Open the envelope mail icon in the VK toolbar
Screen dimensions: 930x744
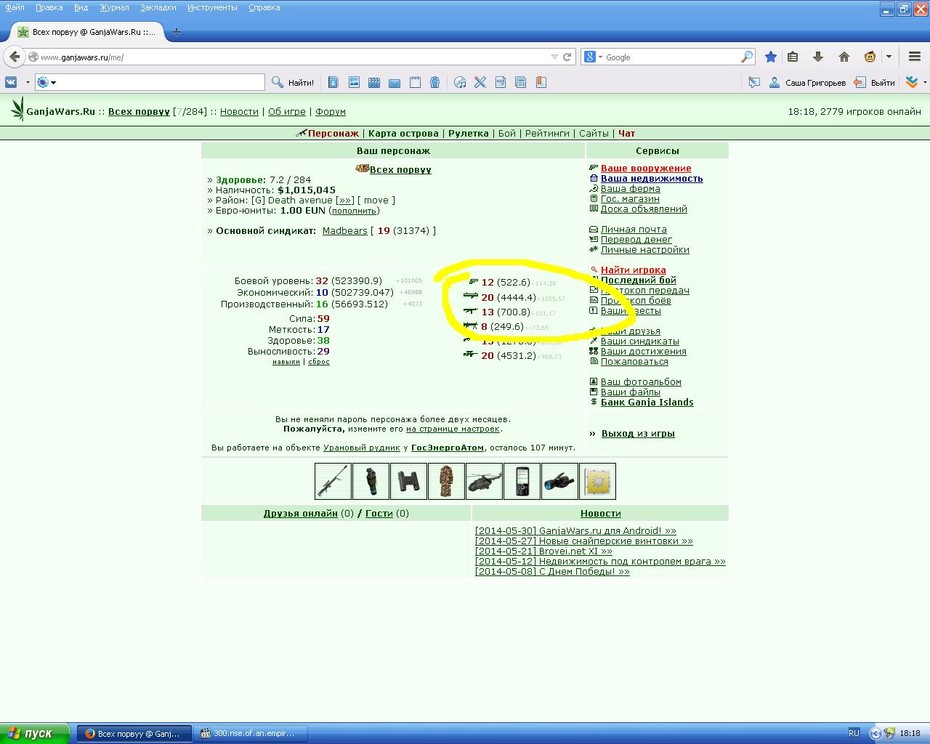394,83
